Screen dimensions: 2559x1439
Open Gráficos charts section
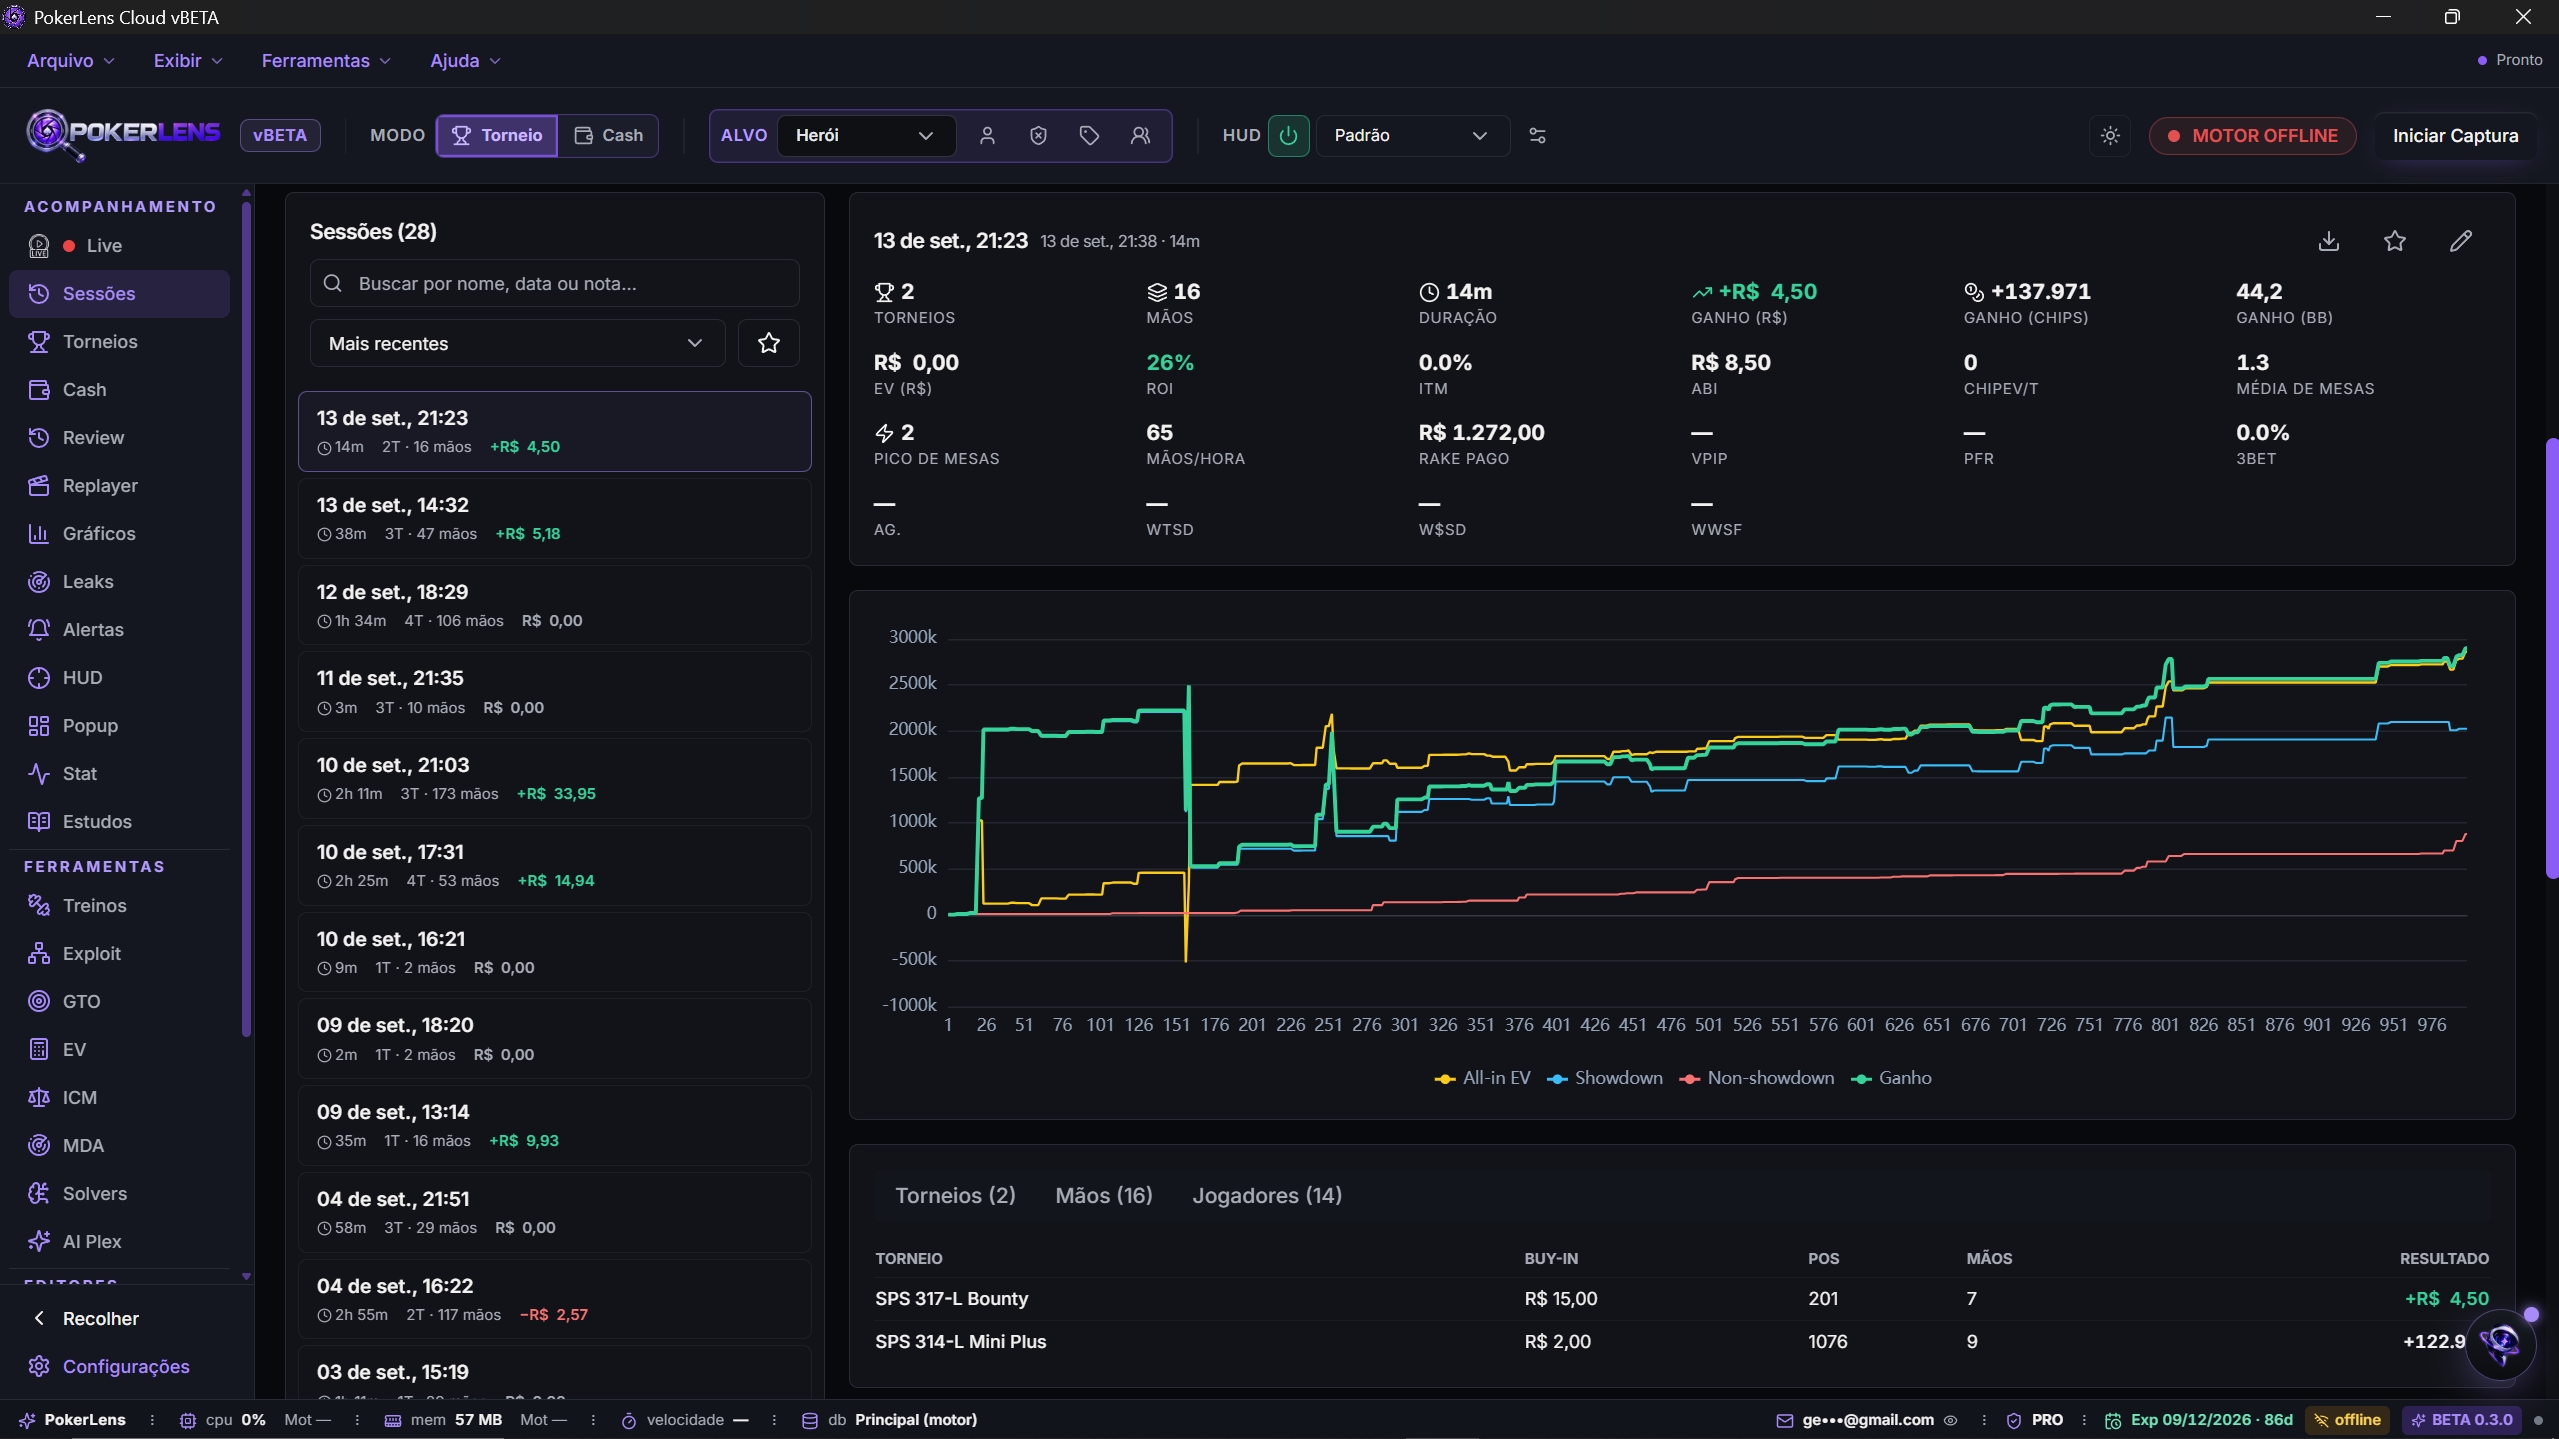coord(119,534)
